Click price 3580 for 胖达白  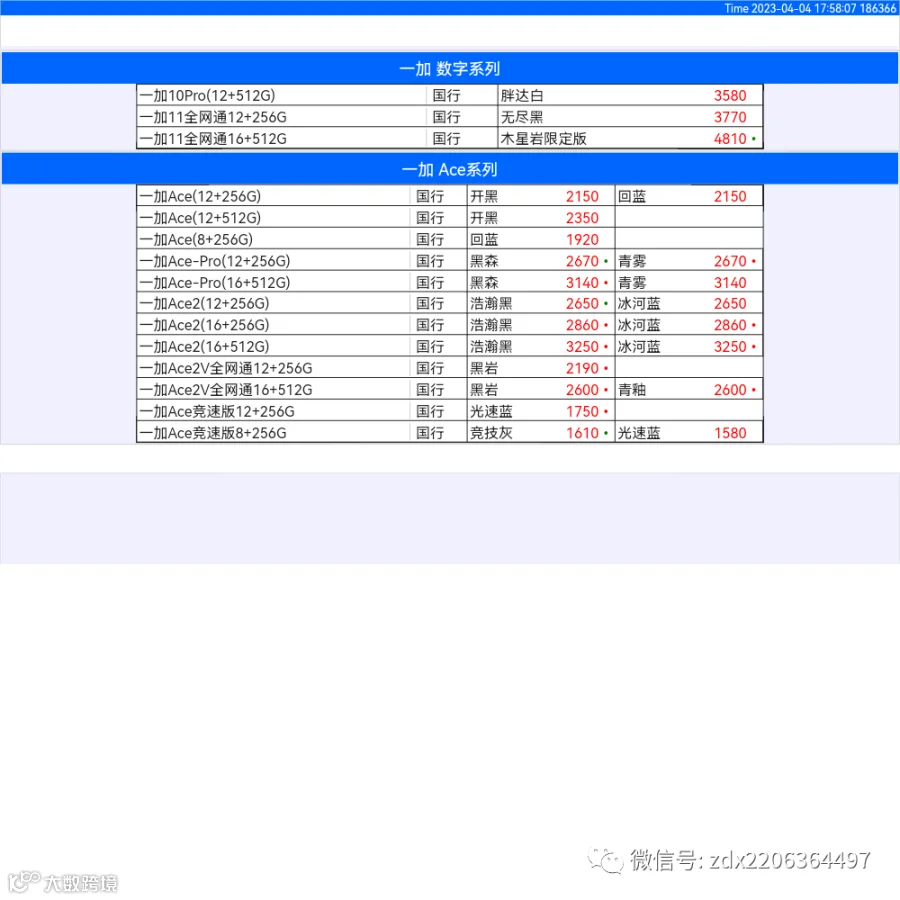click(730, 95)
